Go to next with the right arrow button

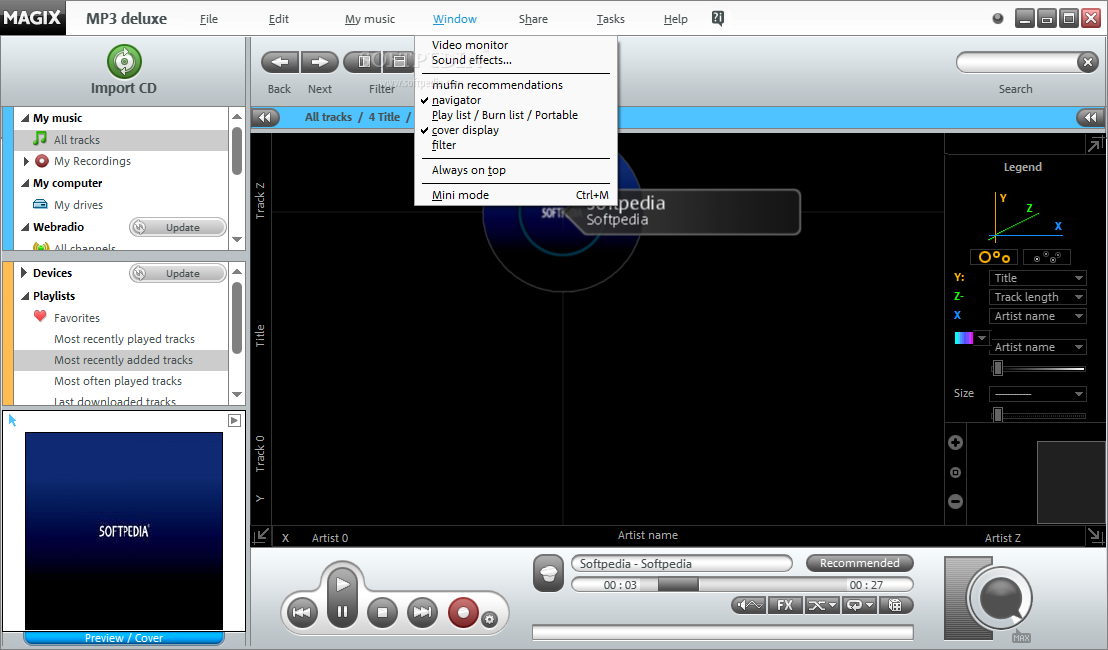tap(320, 62)
